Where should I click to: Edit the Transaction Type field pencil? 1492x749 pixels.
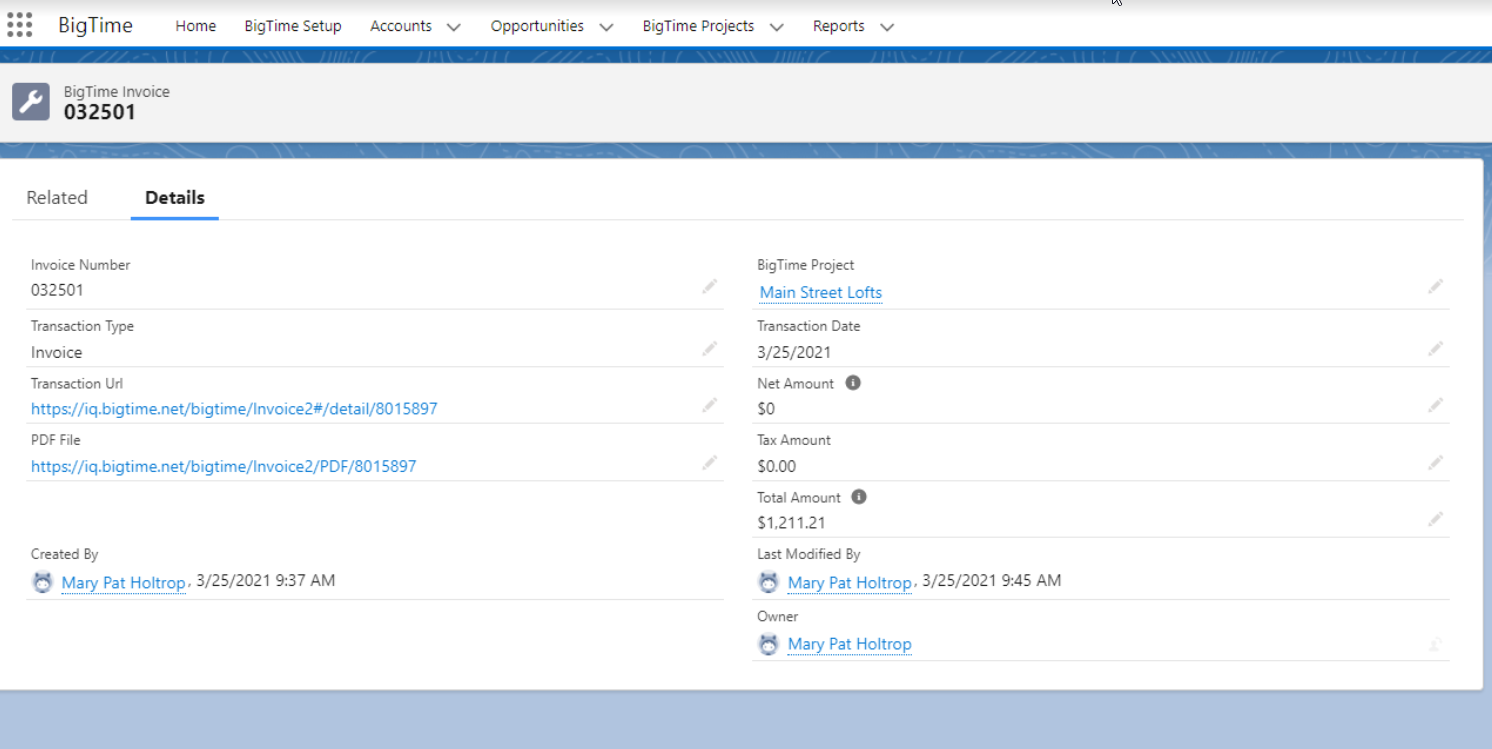coord(709,349)
